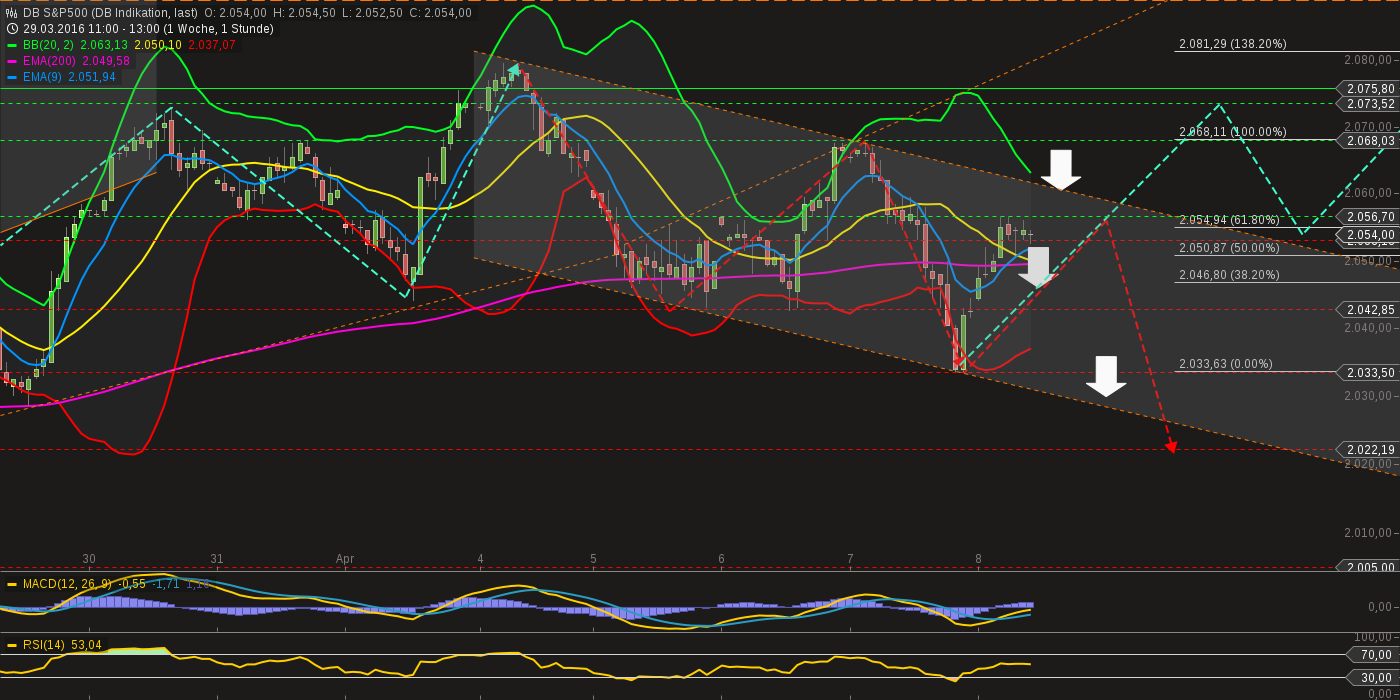Click the RSI scale label 100,00
The width and height of the screenshot is (1400, 700).
click(1373, 637)
